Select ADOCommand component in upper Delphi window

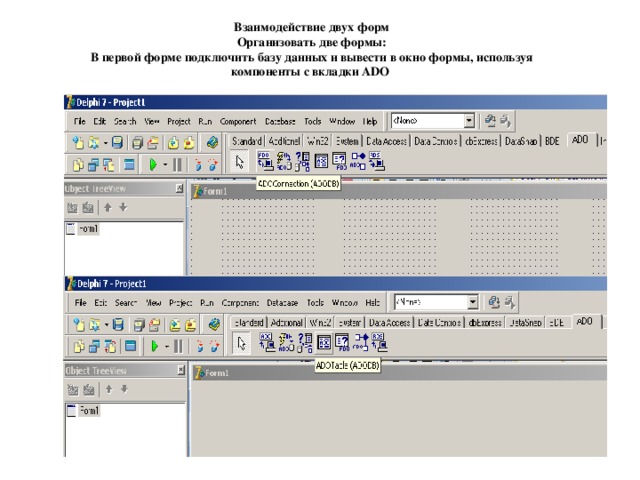(x=284, y=161)
